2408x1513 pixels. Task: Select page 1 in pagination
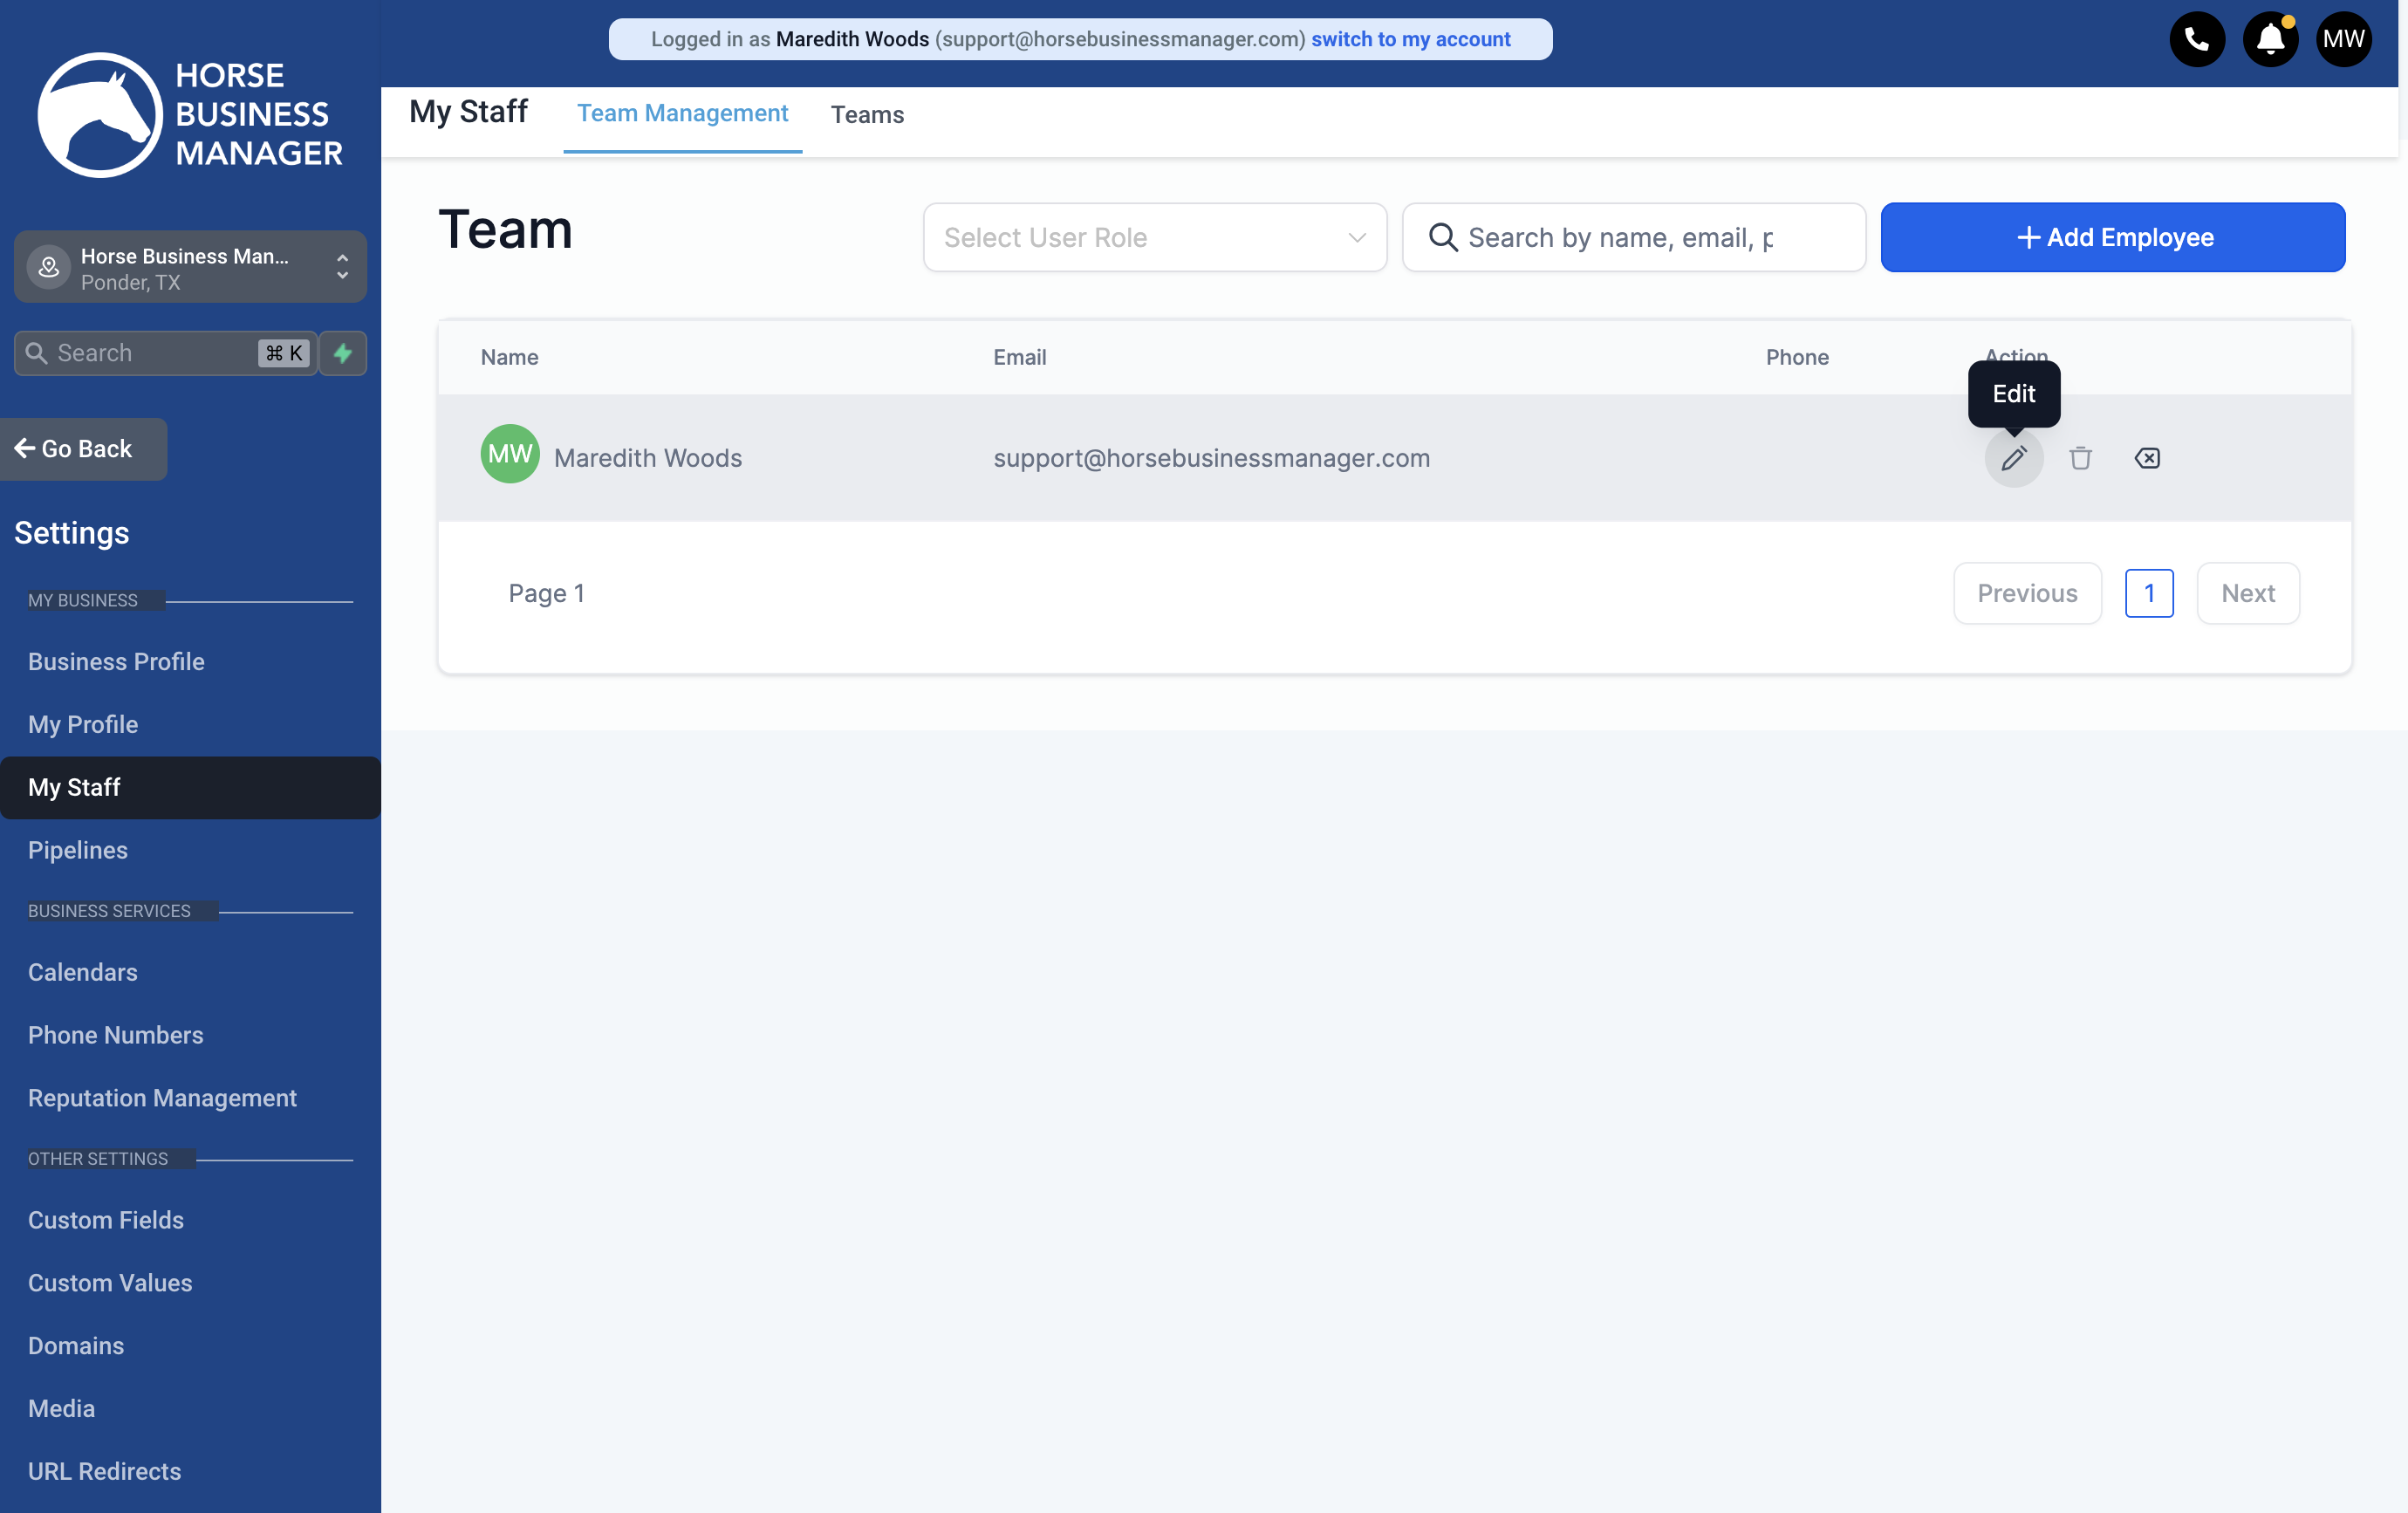pos(2148,593)
